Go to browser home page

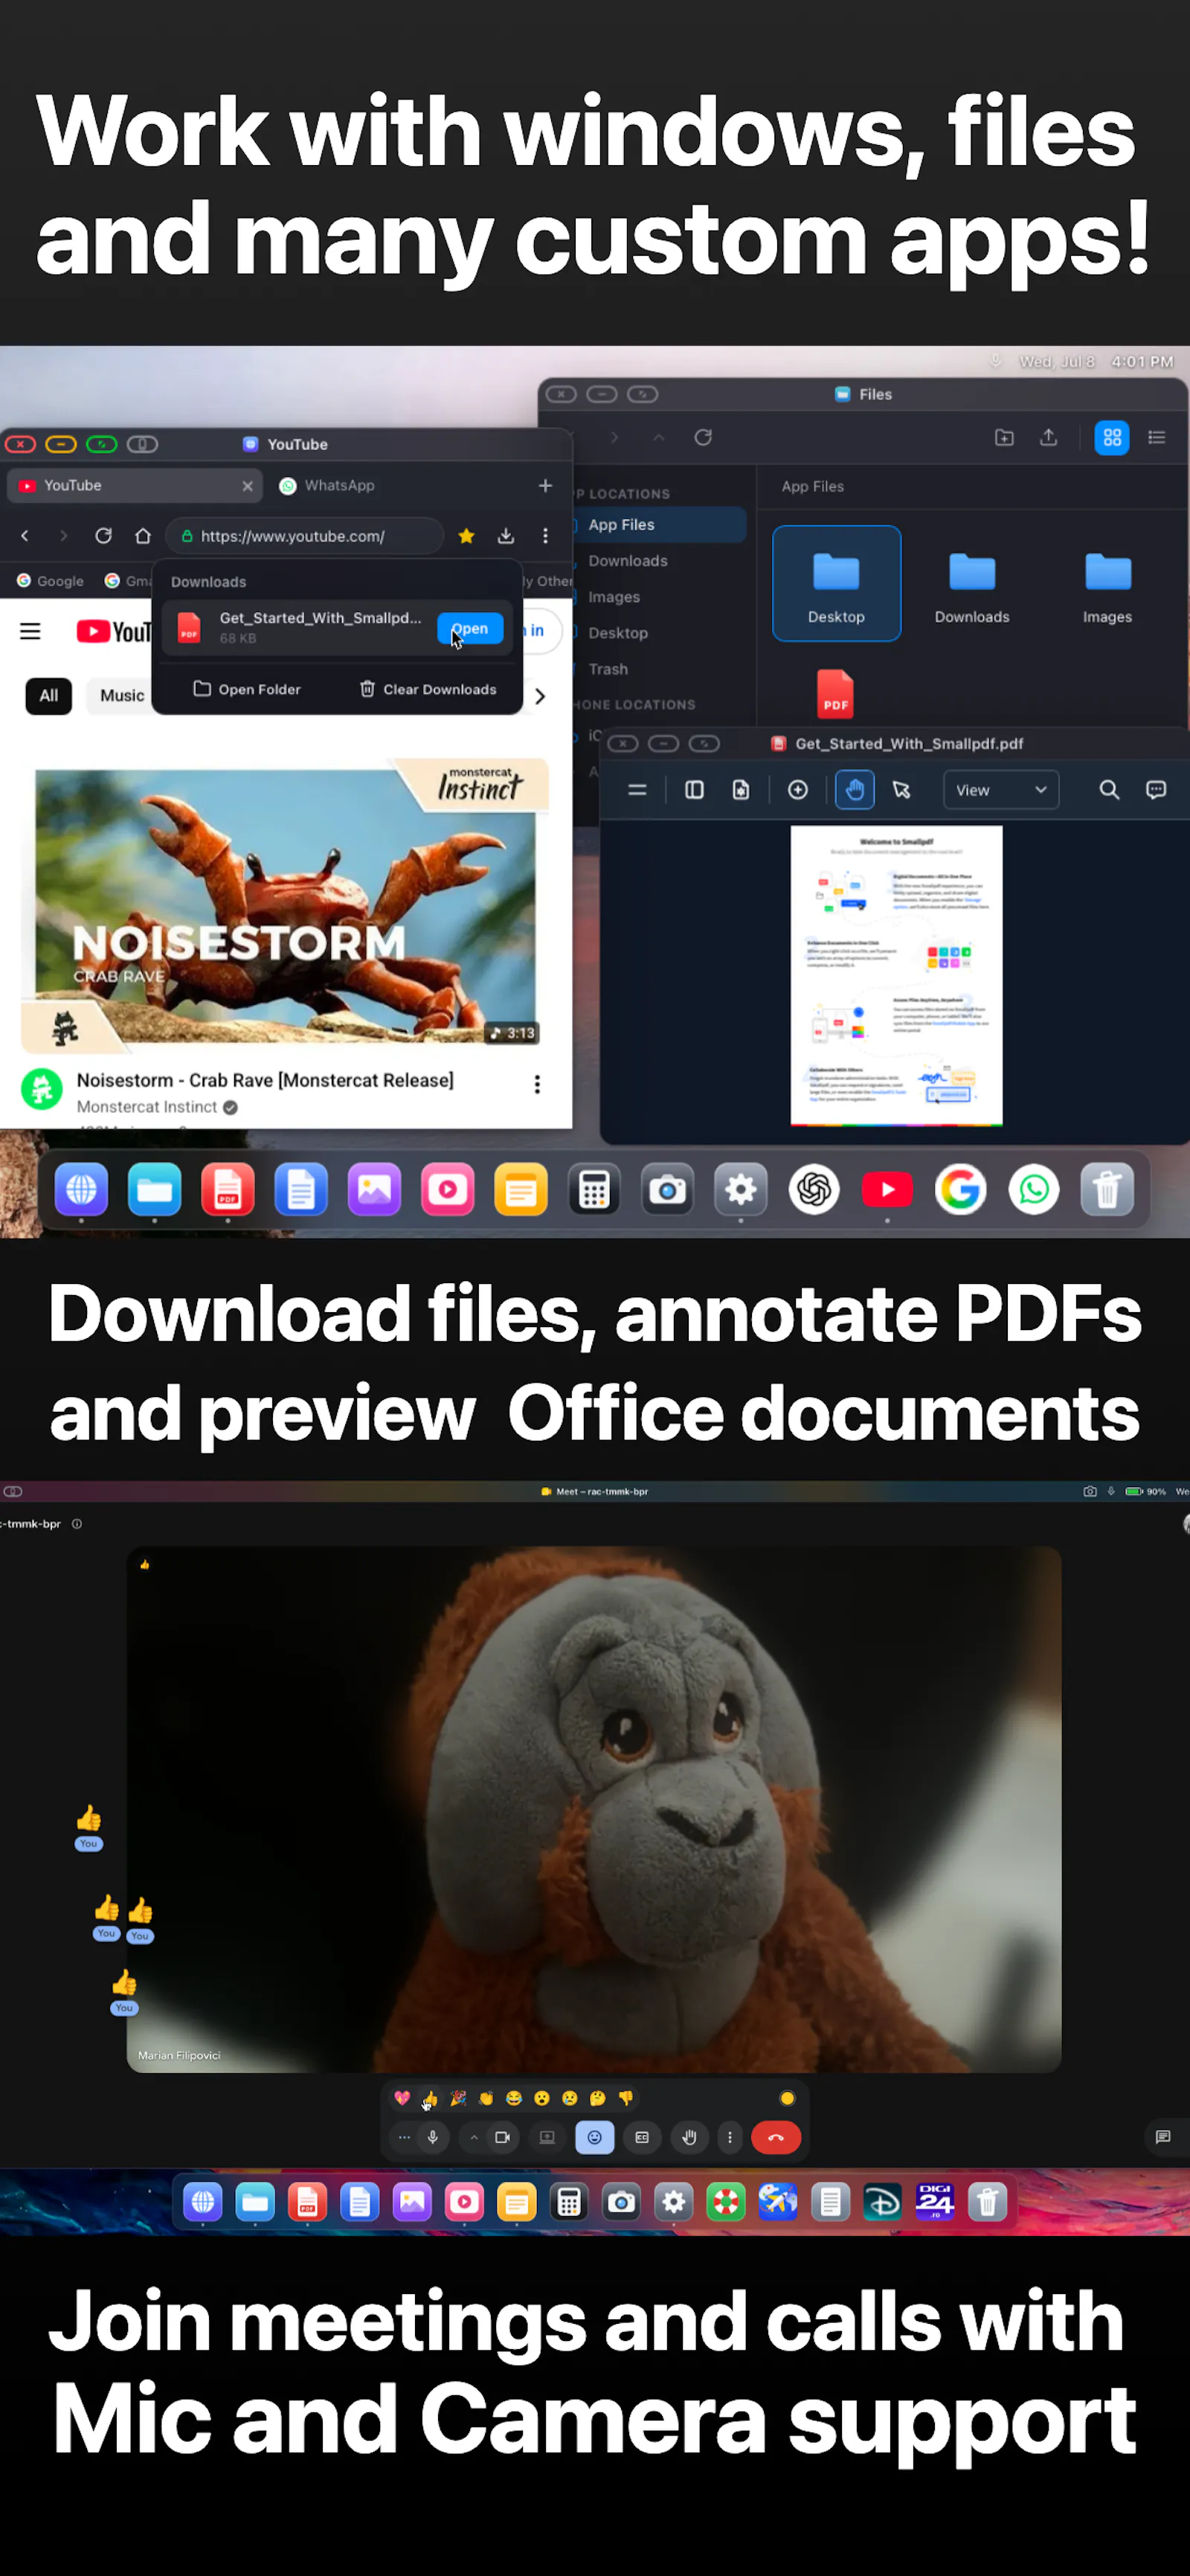pyautogui.click(x=143, y=536)
